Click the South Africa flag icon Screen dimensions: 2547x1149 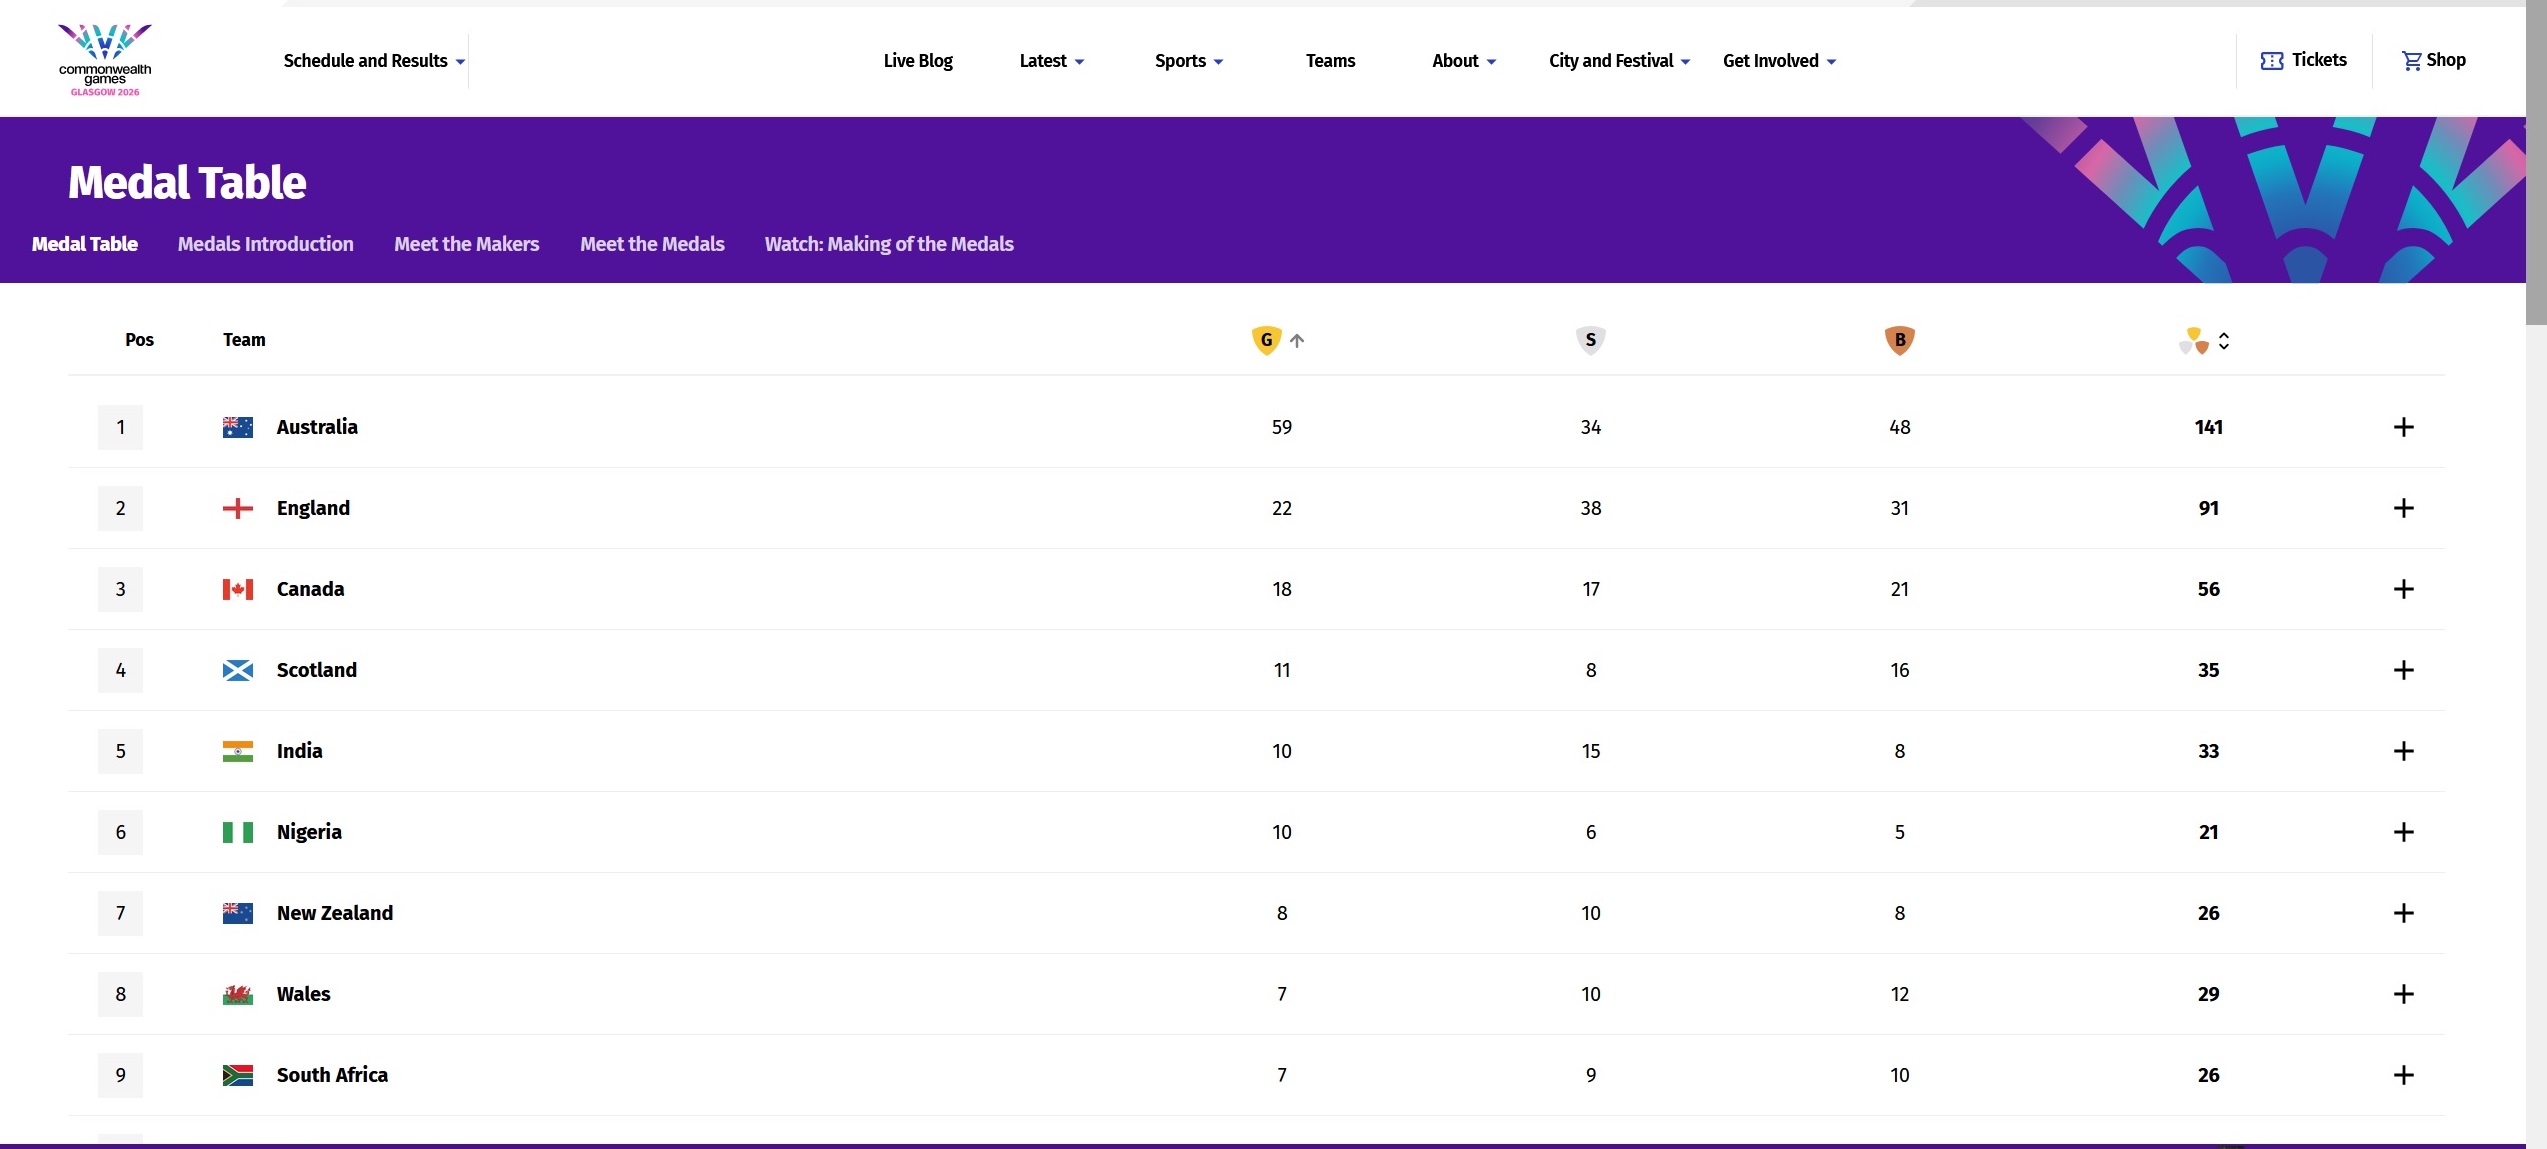pyautogui.click(x=238, y=1075)
